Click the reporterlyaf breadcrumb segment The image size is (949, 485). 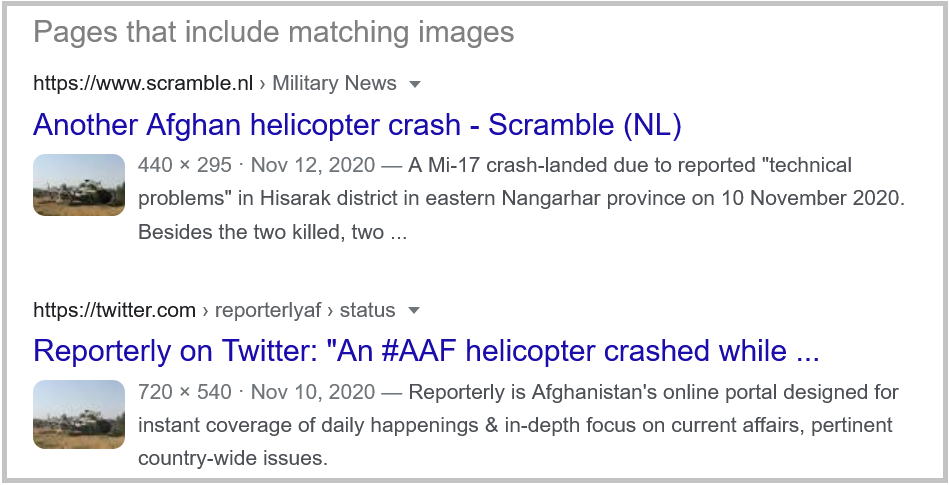(268, 310)
